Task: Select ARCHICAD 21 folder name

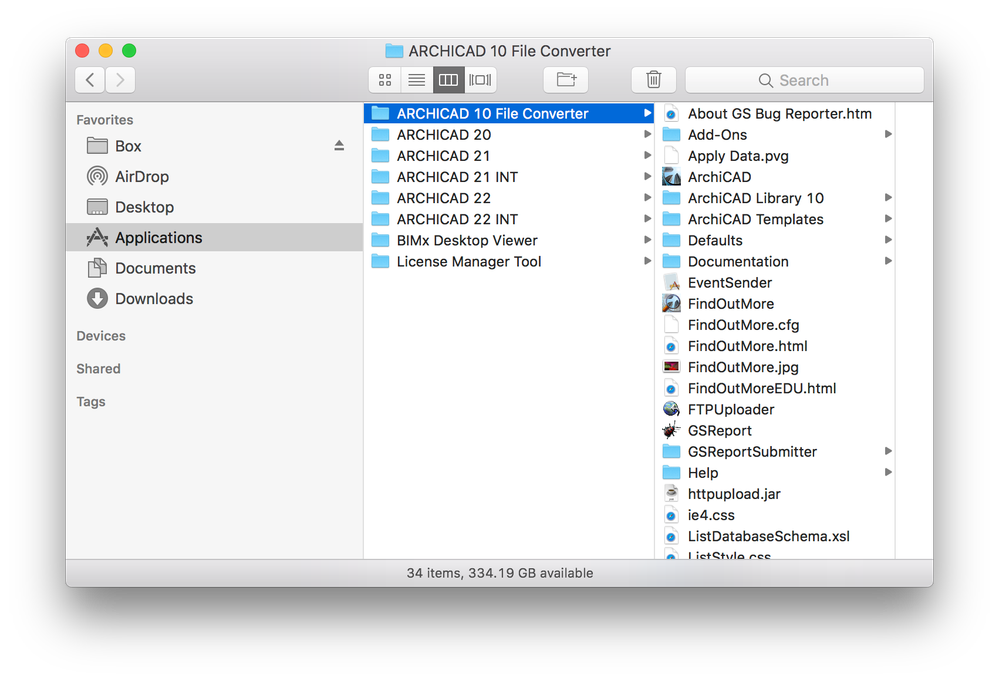Action: tap(443, 155)
